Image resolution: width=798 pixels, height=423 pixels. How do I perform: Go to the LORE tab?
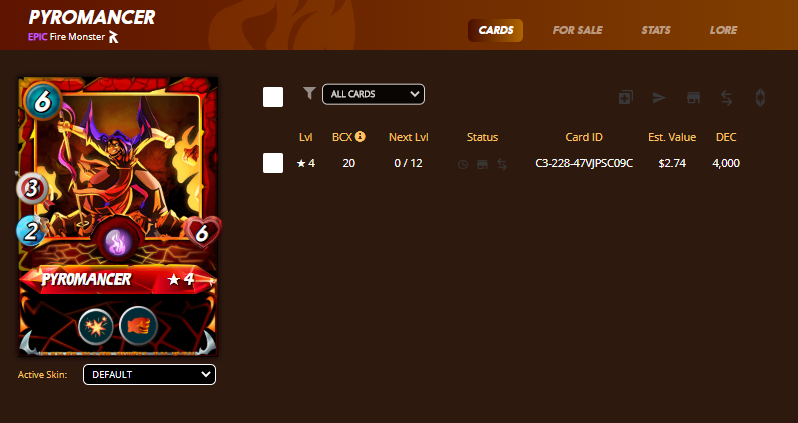(723, 30)
